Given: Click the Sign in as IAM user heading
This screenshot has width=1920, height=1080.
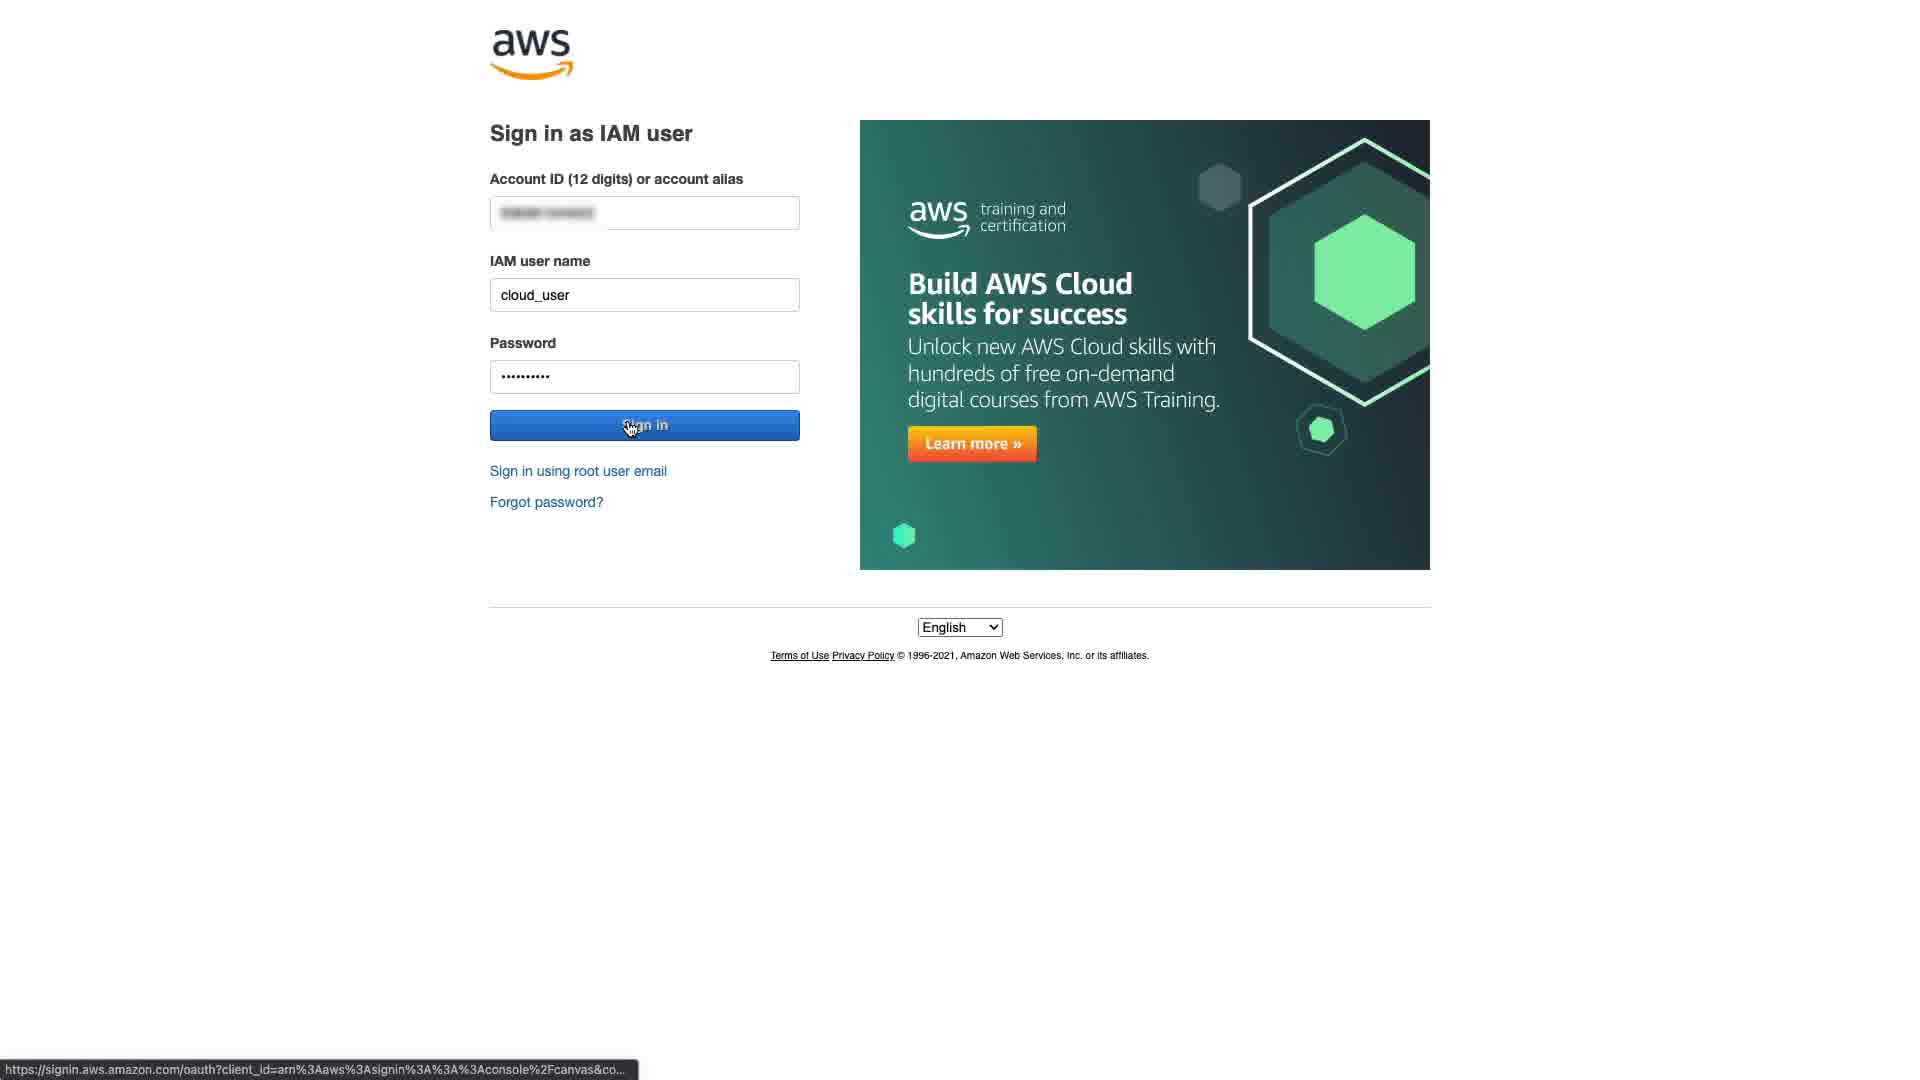Looking at the screenshot, I should (x=591, y=134).
